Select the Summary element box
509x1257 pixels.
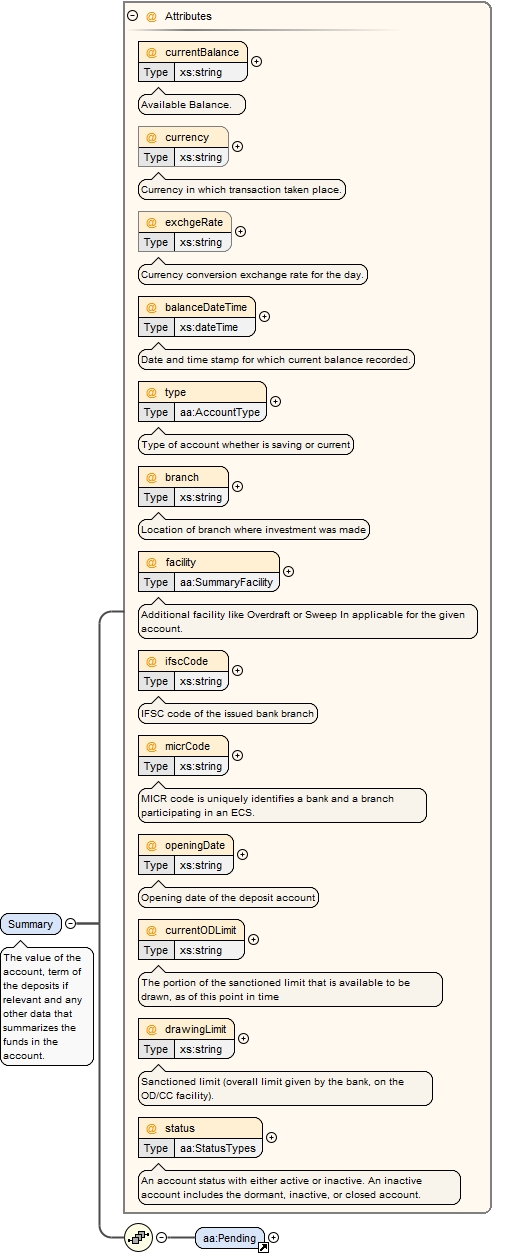coord(31,924)
